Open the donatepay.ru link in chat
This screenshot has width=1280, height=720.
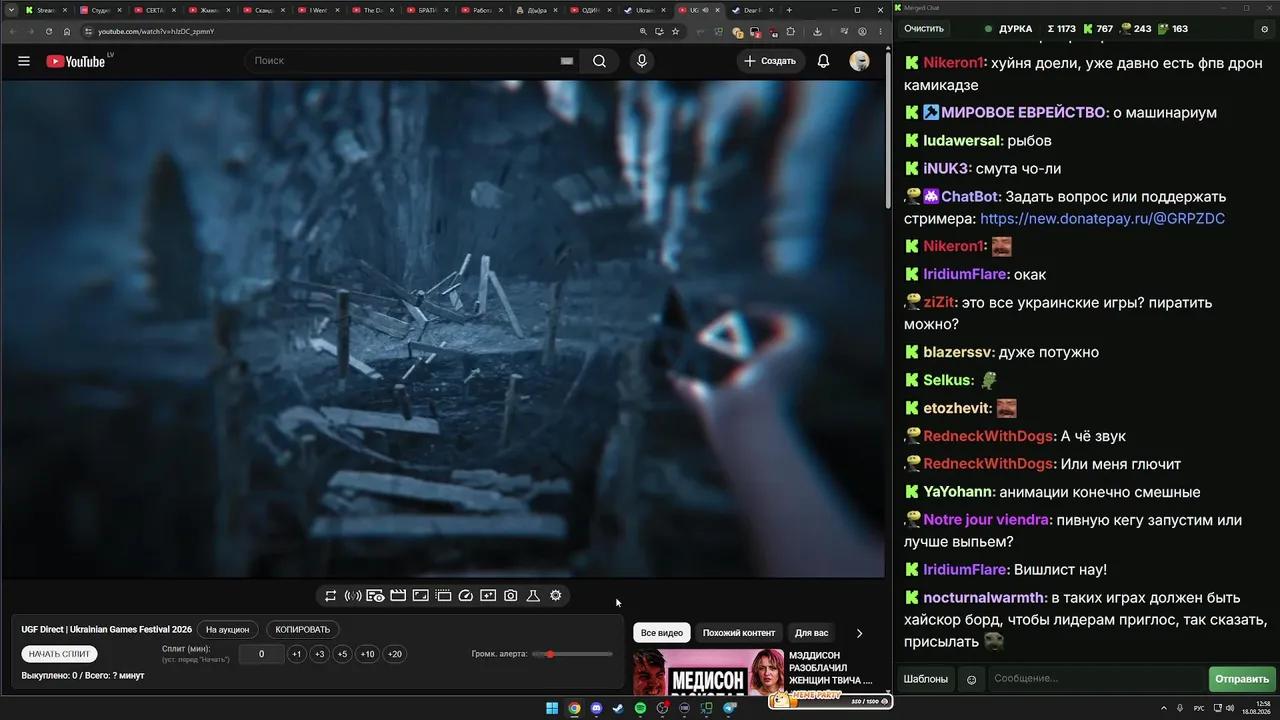(1102, 218)
